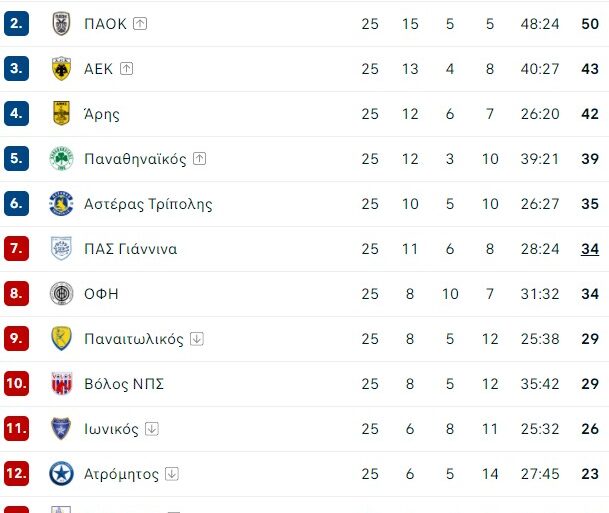609x513 pixels.
Task: Click the Βόλος ΝΠΣ striped crest
Action: [x=62, y=384]
